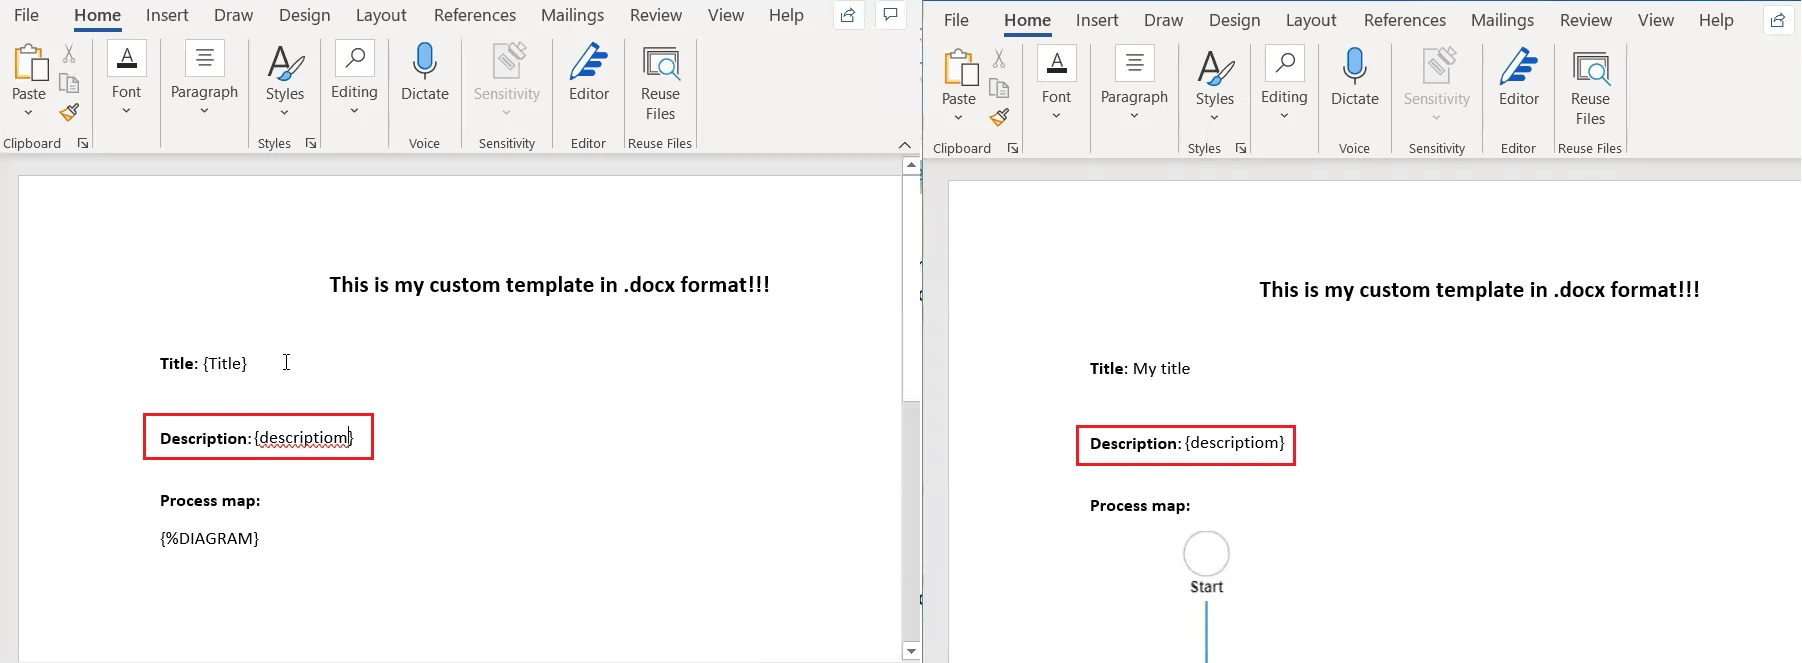This screenshot has height=663, width=1802.
Task: Click Paste icon in left Word window
Action: click(x=30, y=62)
